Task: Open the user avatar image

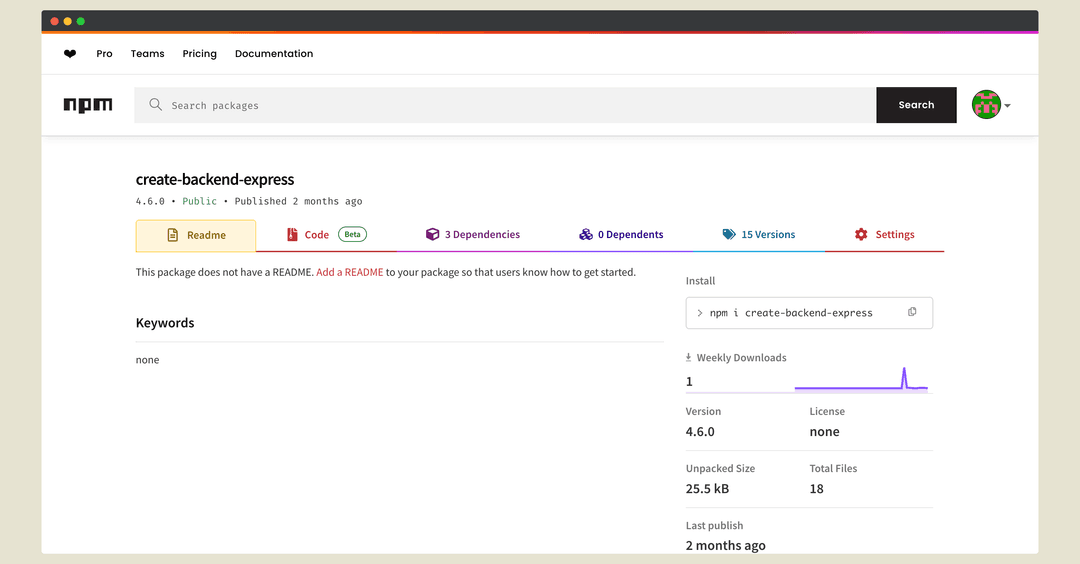Action: [986, 105]
